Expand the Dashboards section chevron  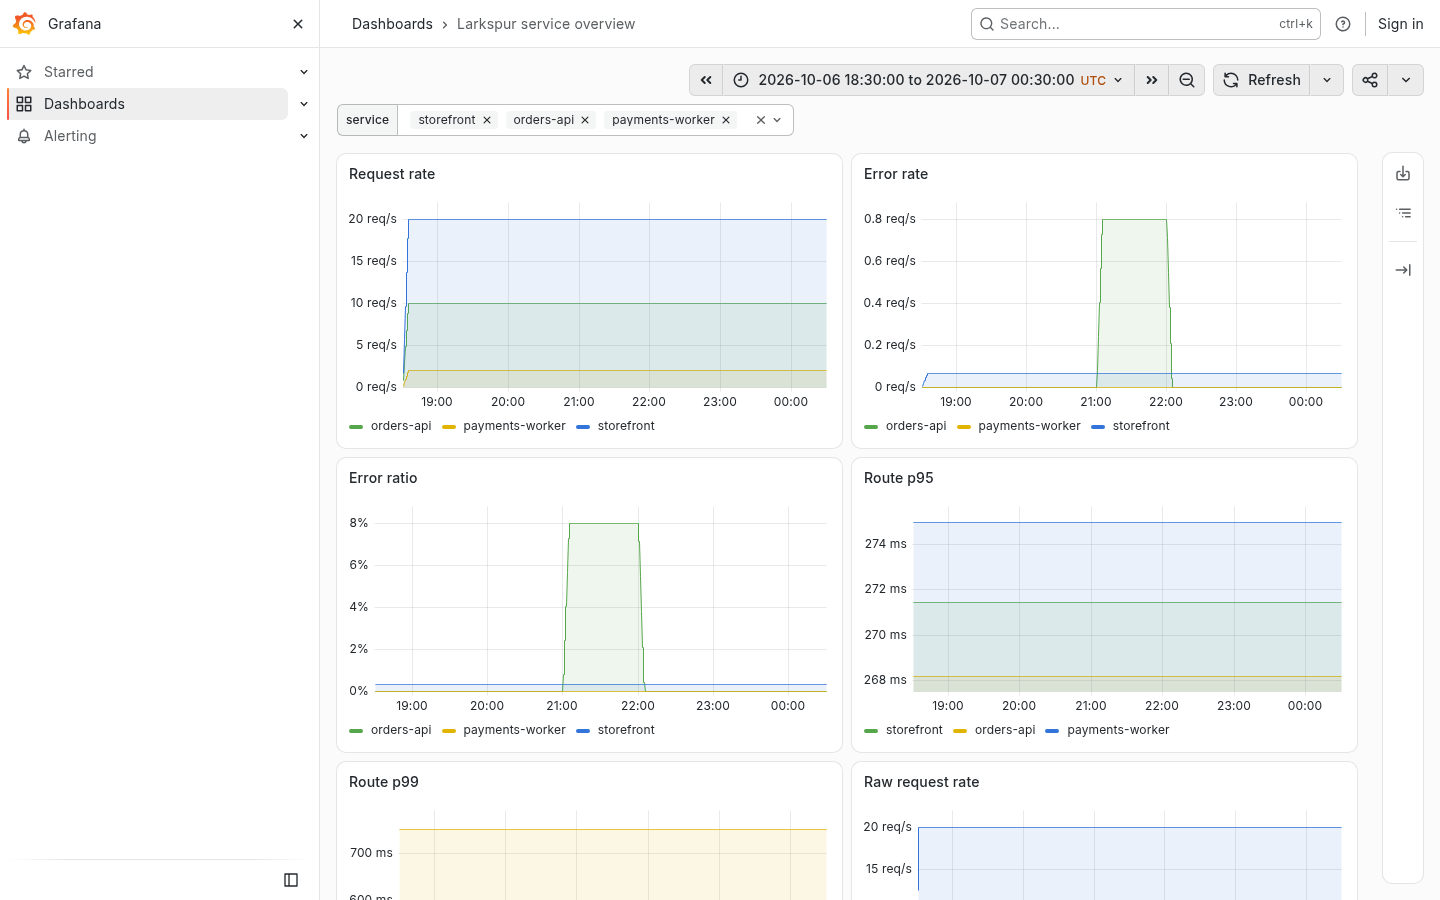click(x=304, y=104)
